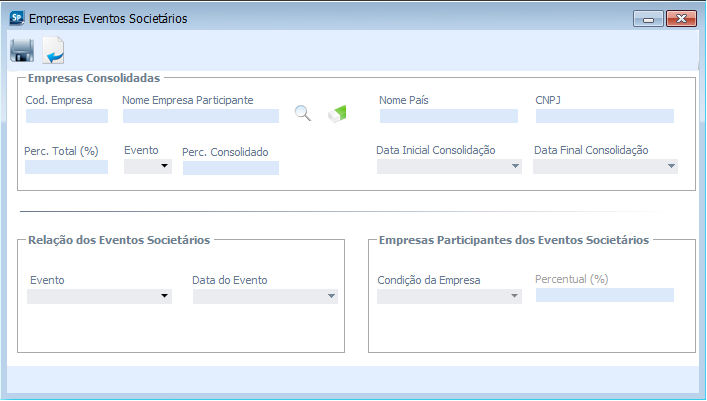This screenshot has width=707, height=401.
Task: Focus the Perc. Consolidado input field
Action: (x=231, y=168)
